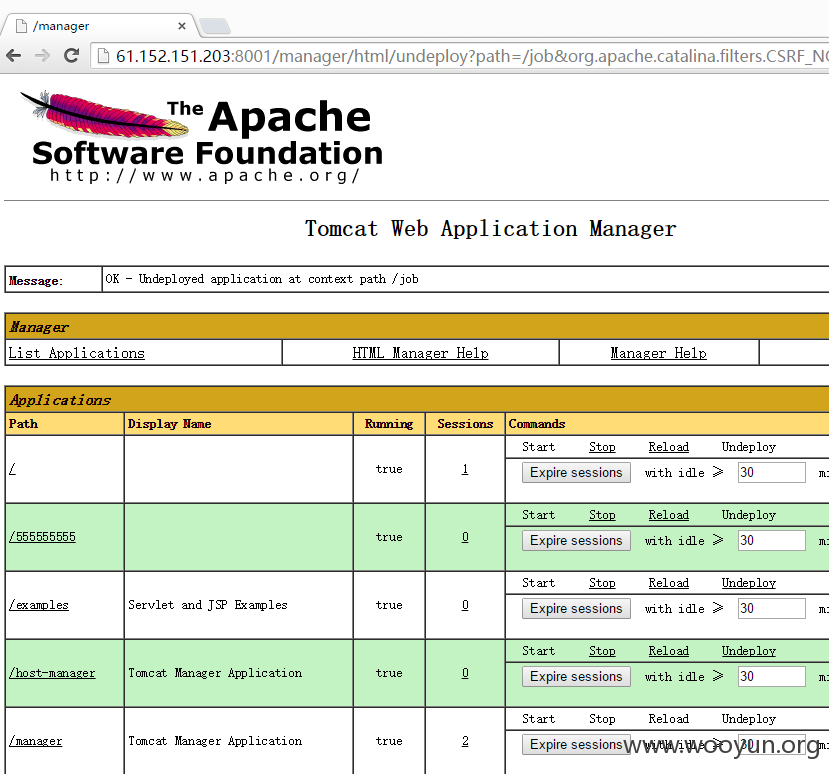Stop the root / application

pyautogui.click(x=602, y=447)
